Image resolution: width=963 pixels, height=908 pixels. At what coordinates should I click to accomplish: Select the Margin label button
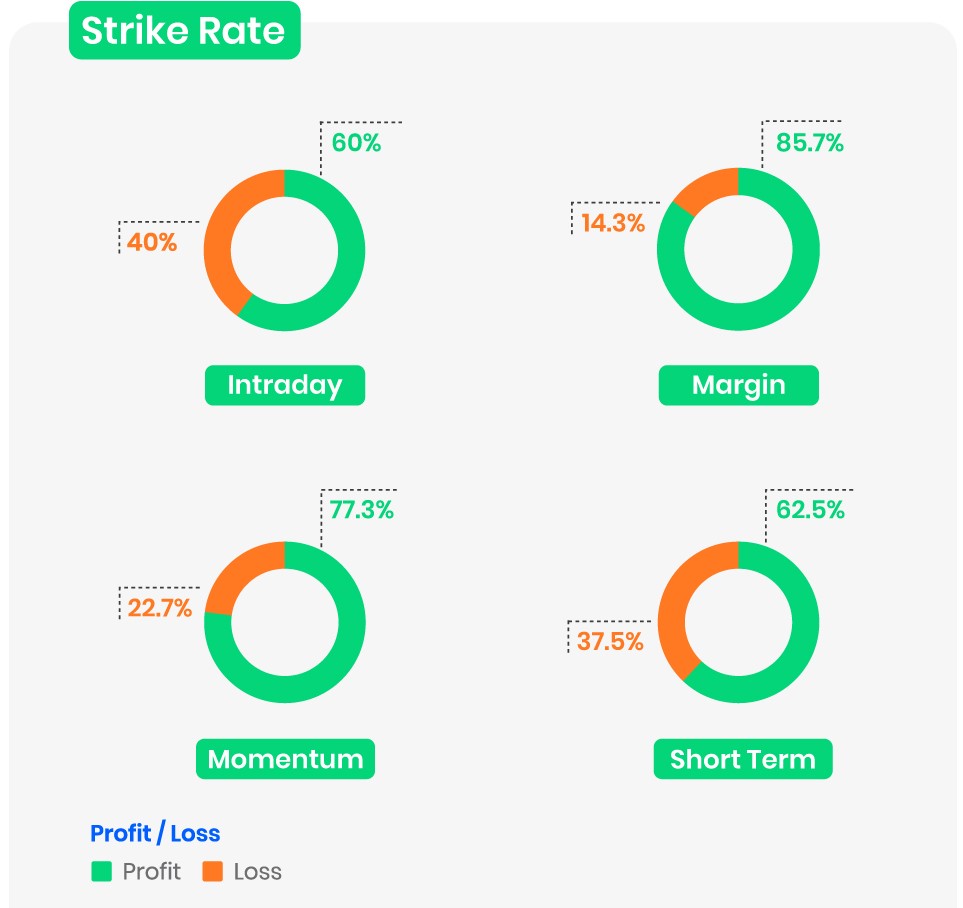tap(738, 385)
